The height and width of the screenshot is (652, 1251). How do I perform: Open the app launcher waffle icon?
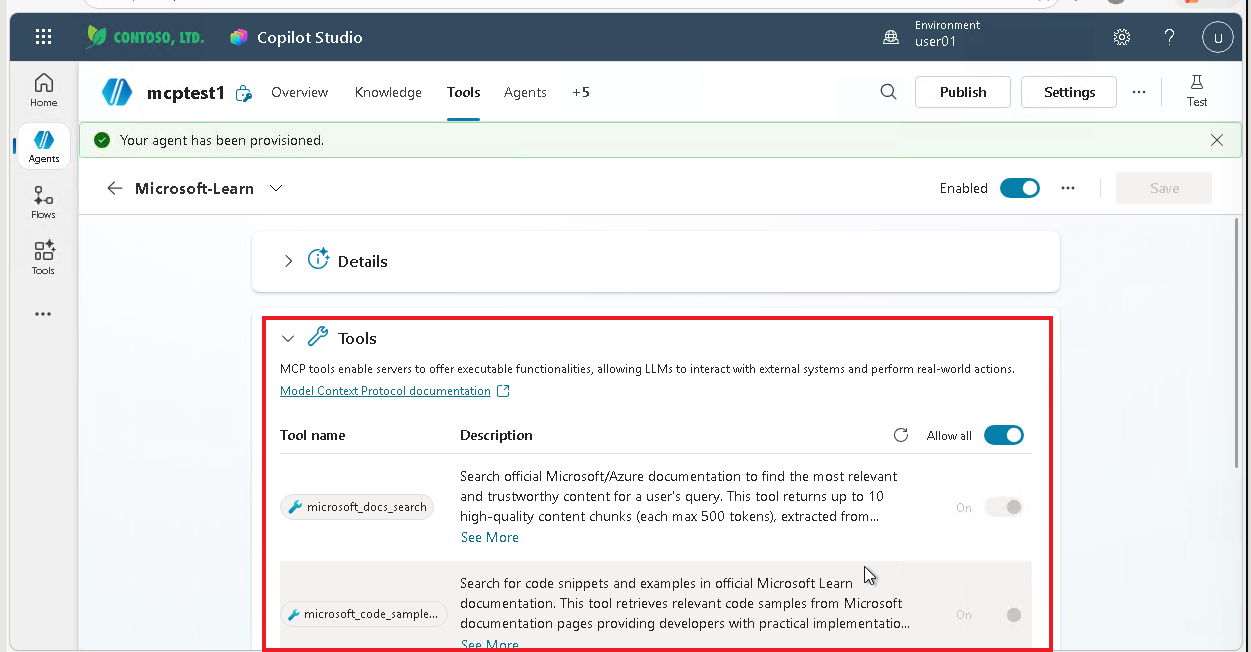(43, 37)
